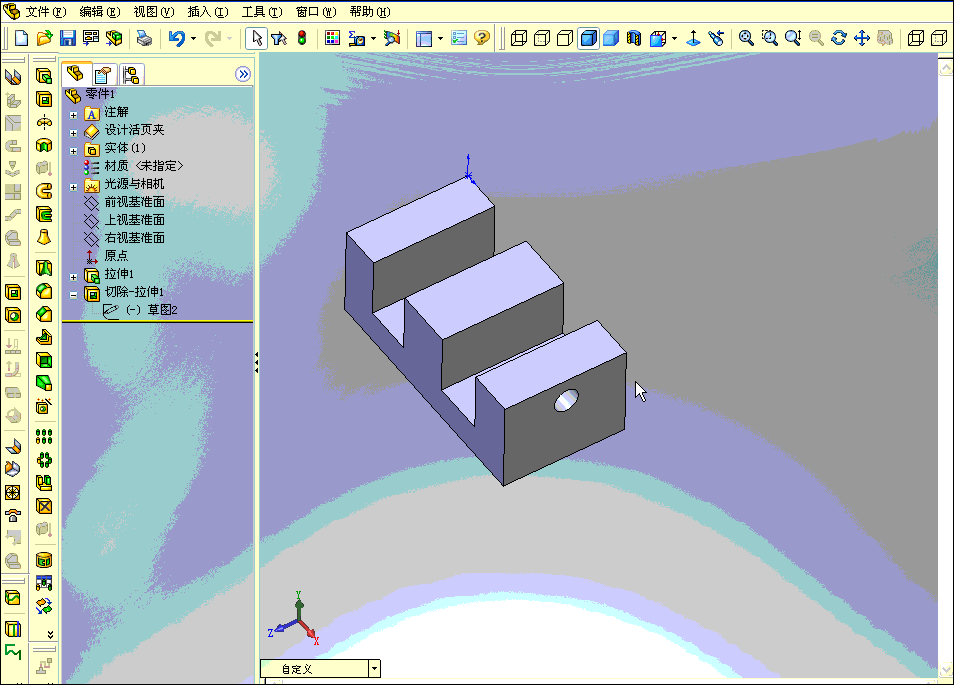Open the 自定义 view orientation dropdown
Image resolution: width=954 pixels, height=685 pixels.
click(375, 669)
